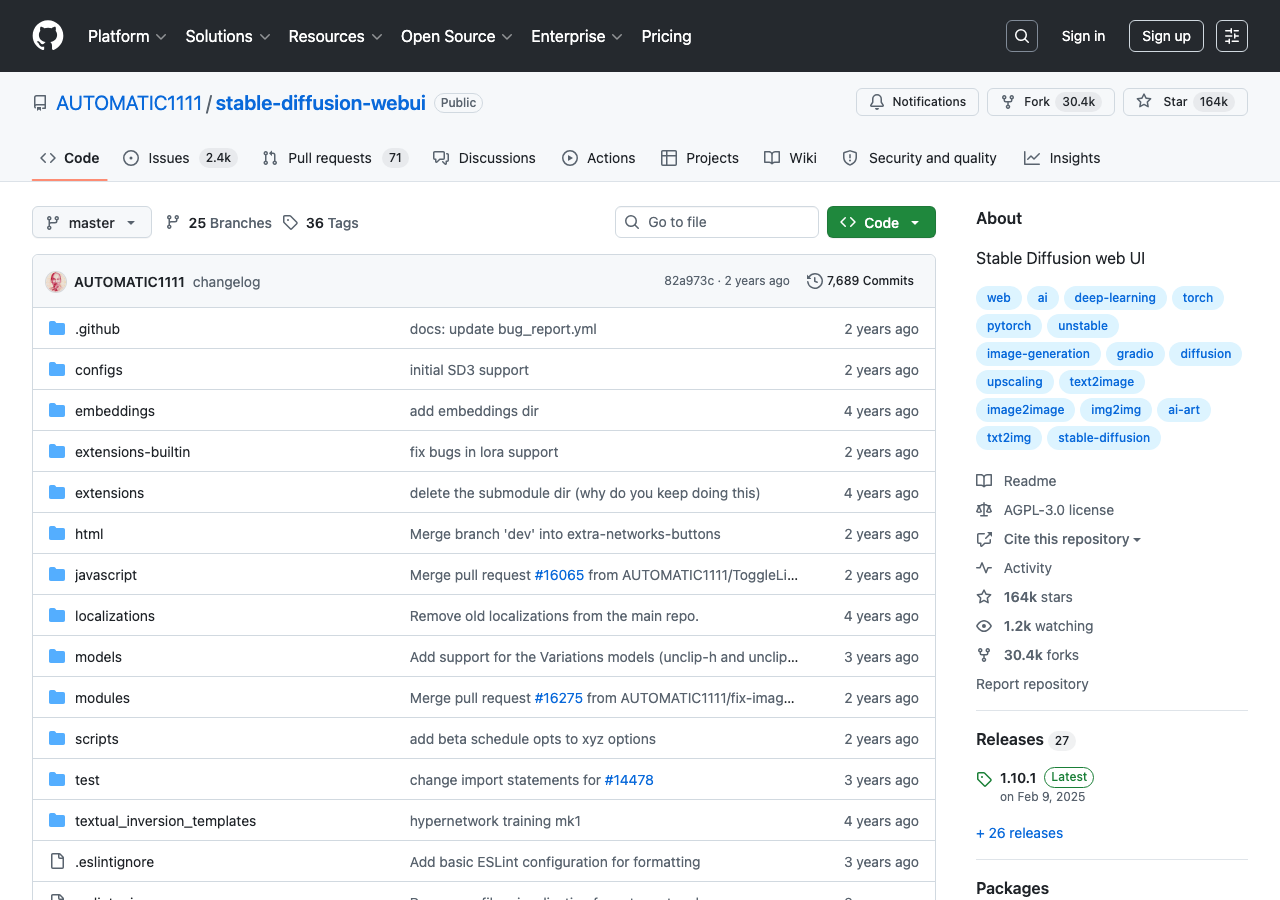
Task: Click the html folder icon
Action: tap(57, 534)
